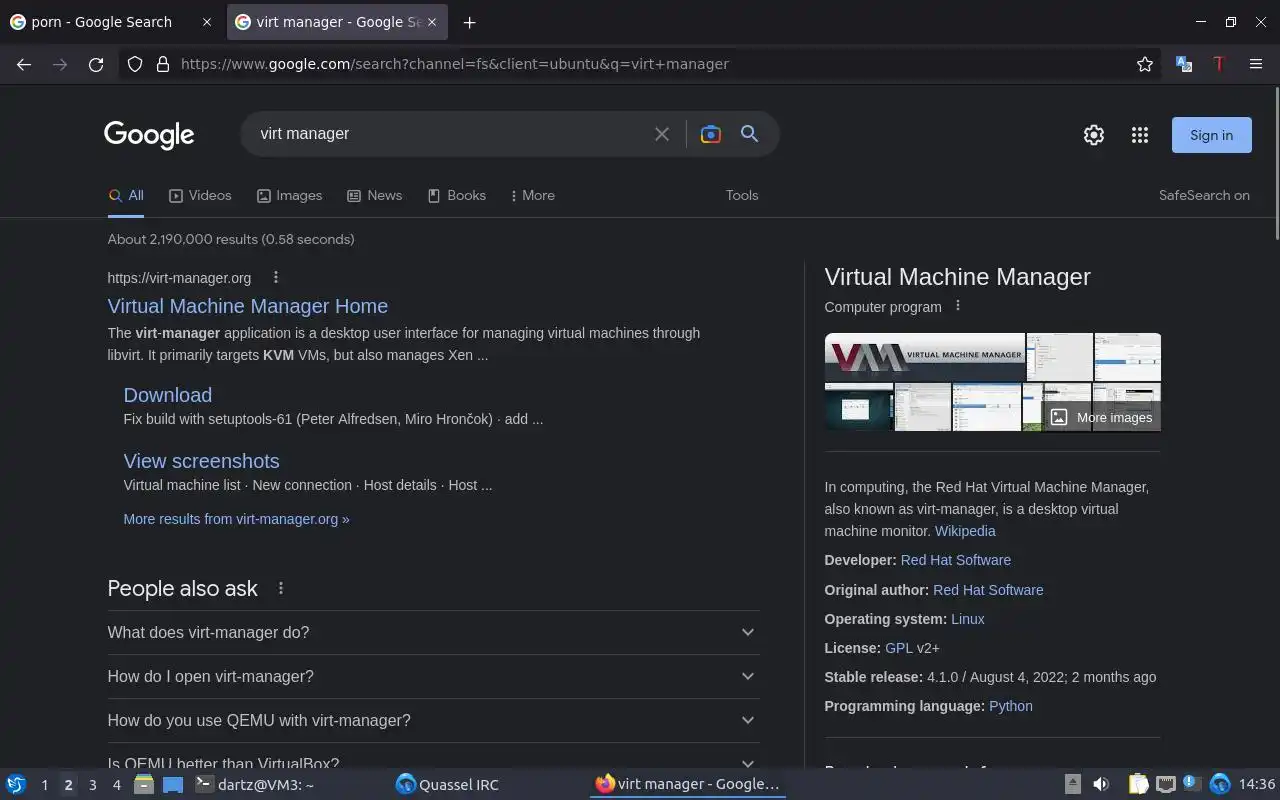Click the red T extension icon
The width and height of the screenshot is (1280, 800).
tap(1218, 64)
